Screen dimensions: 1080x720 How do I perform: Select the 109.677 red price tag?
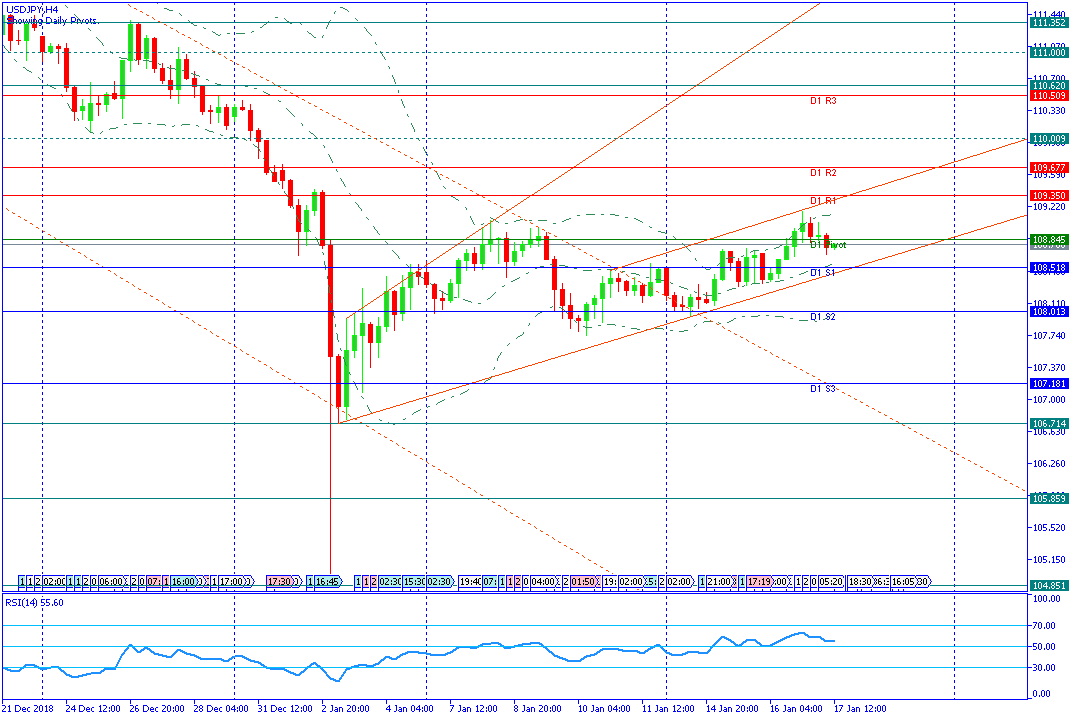[1049, 168]
